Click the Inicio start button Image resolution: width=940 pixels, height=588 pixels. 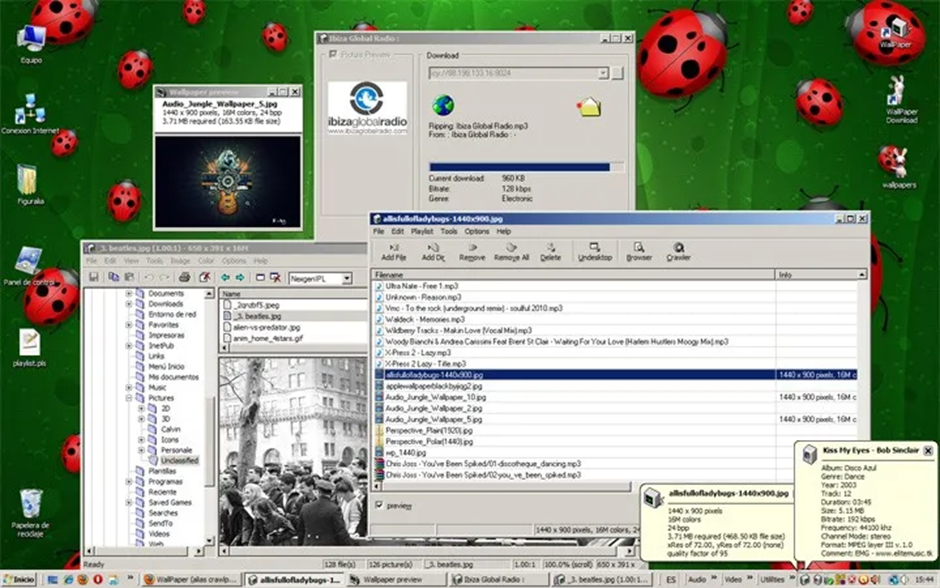[18, 579]
